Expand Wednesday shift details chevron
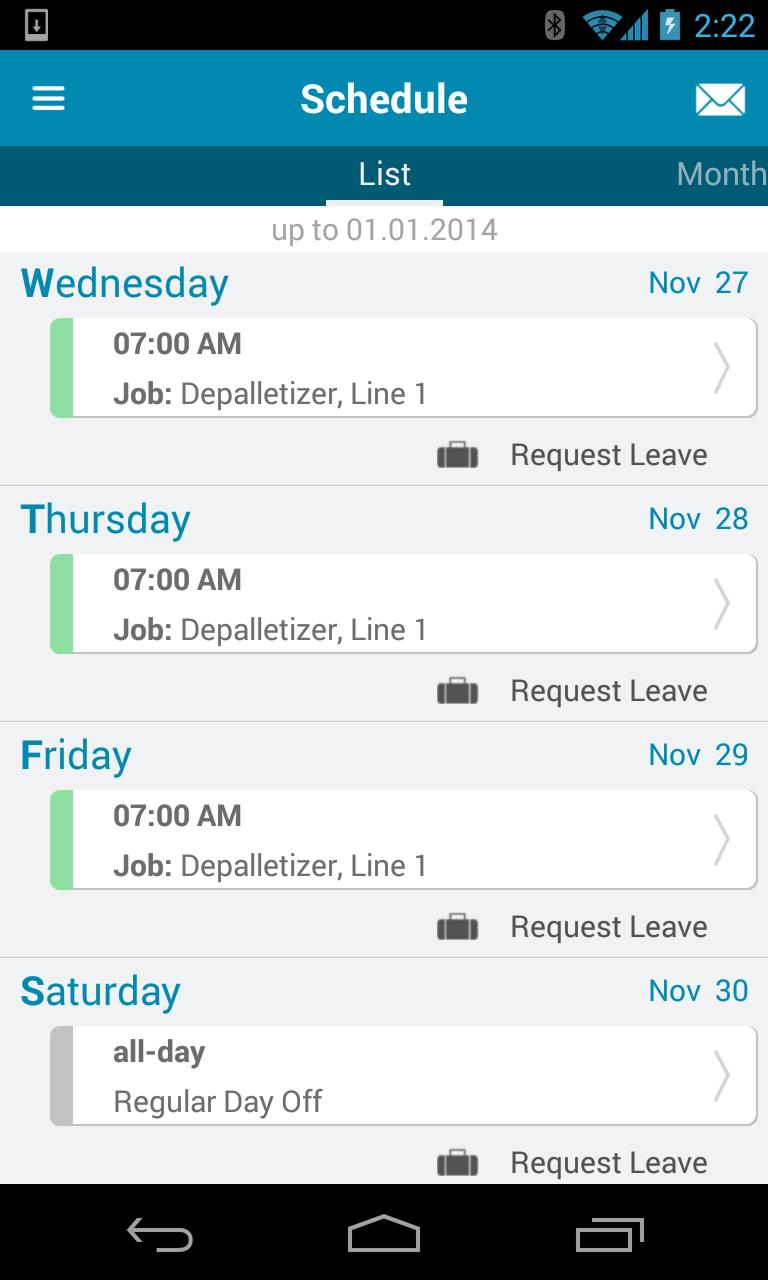Screen dimensions: 768x1280 (x=721, y=368)
